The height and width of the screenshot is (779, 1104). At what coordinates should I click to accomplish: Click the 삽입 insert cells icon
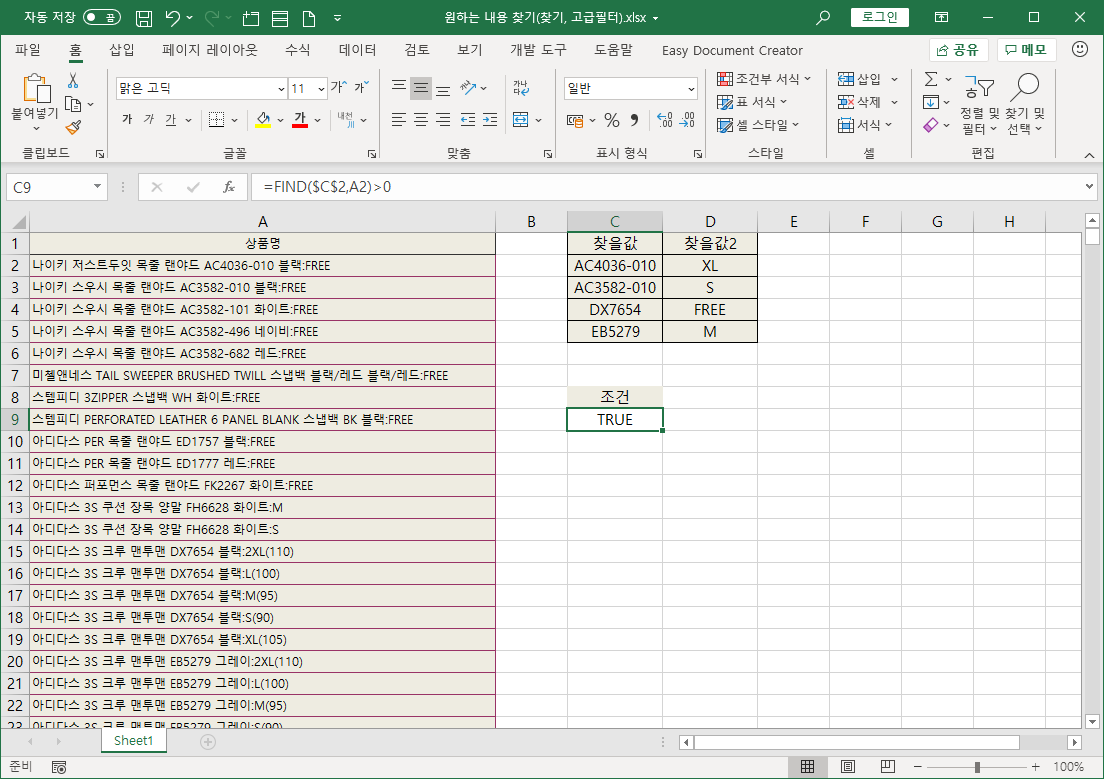point(846,79)
